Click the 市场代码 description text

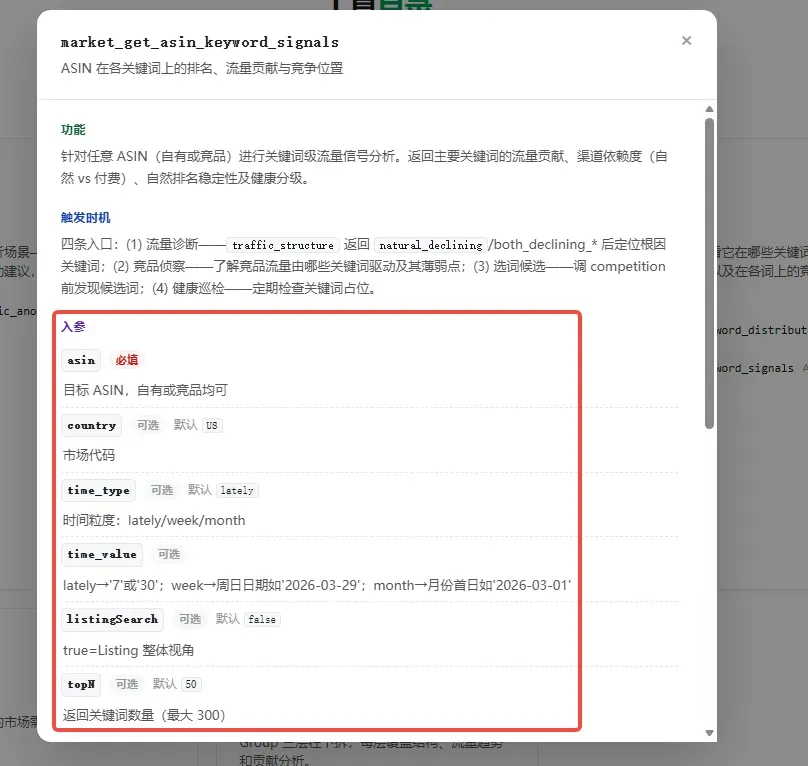coord(89,455)
